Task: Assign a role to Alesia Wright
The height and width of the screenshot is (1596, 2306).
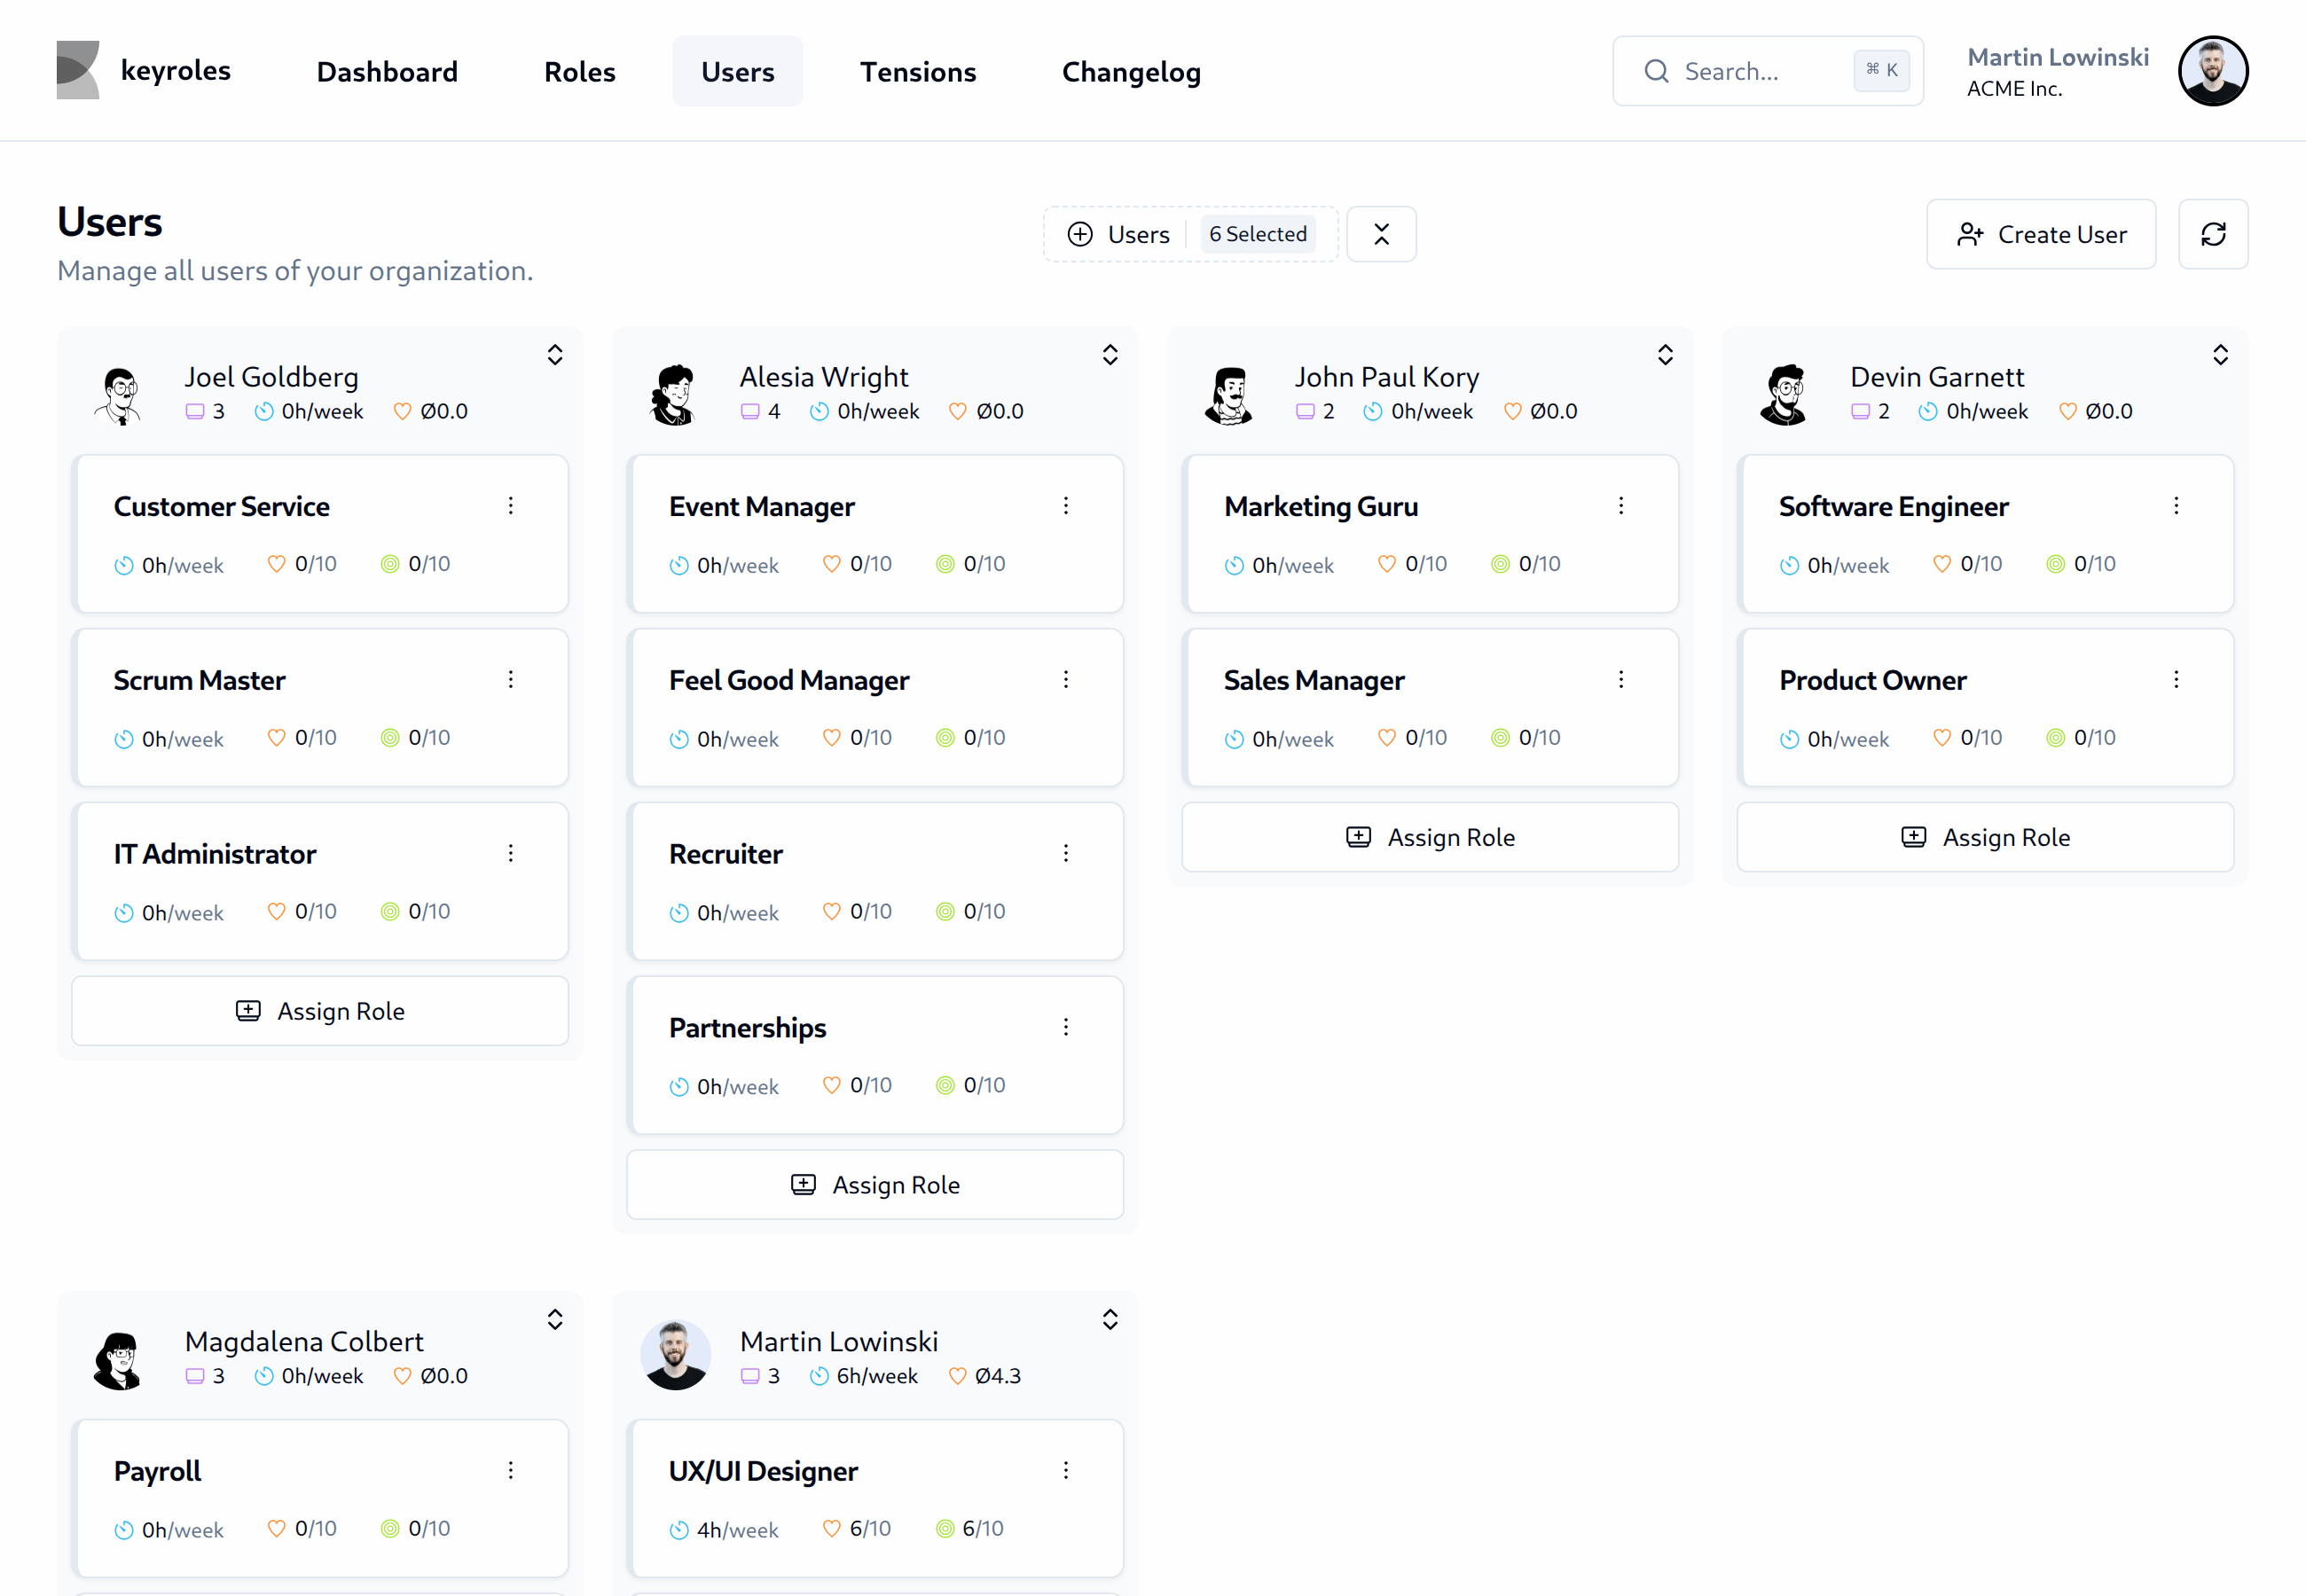Action: tap(875, 1184)
